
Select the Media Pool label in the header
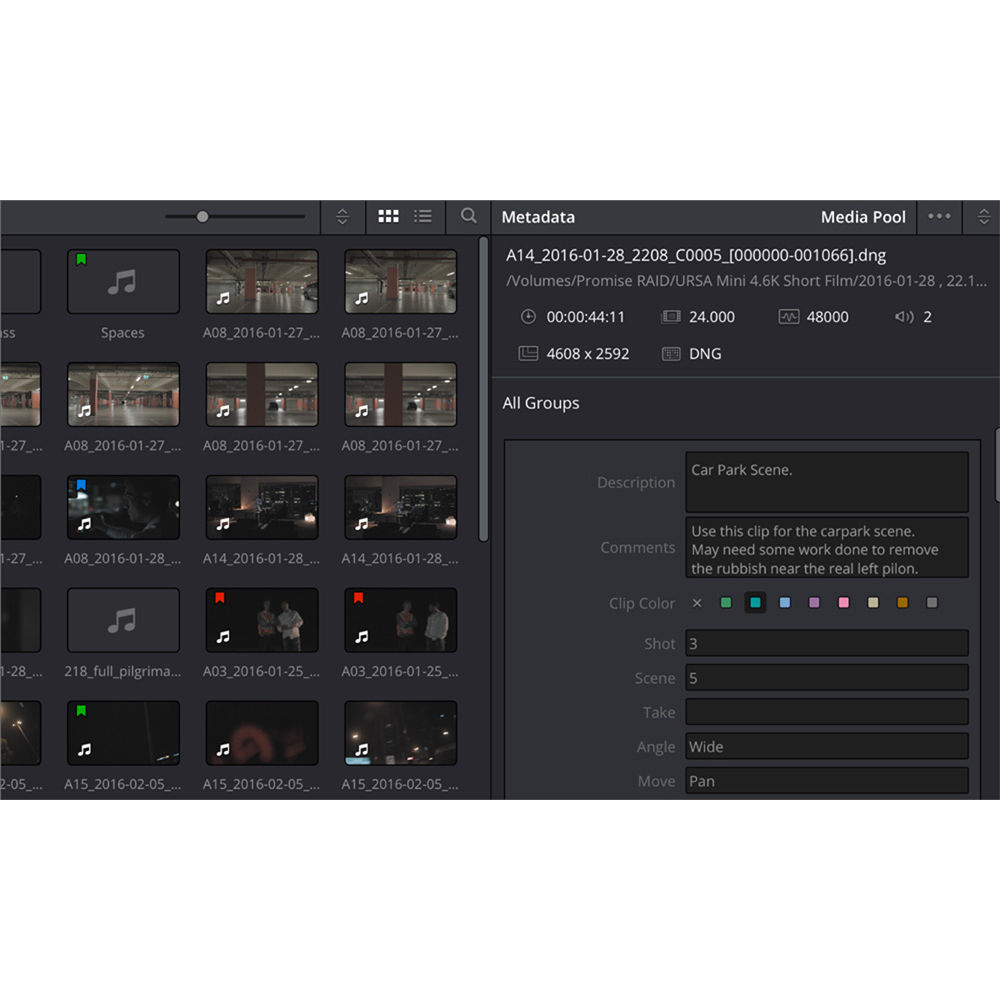tap(863, 216)
